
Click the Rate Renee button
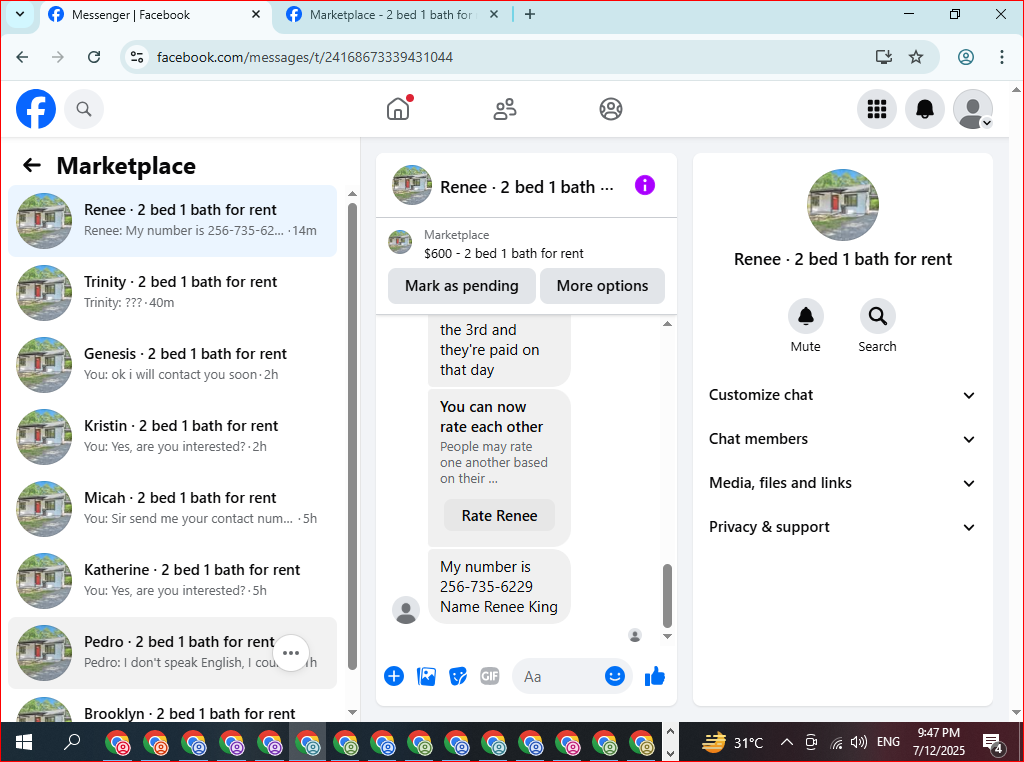coord(500,516)
